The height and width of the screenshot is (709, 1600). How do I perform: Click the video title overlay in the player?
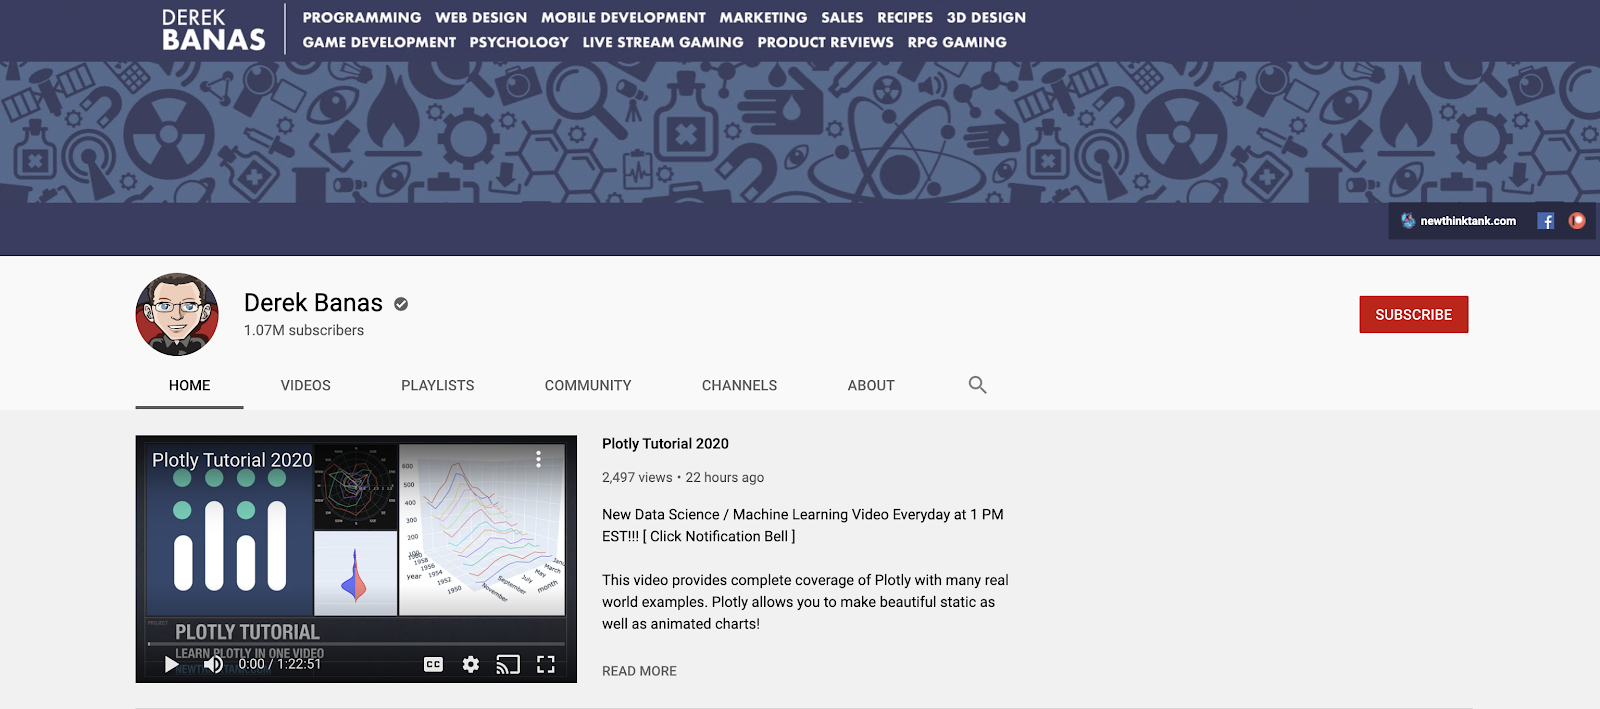pyautogui.click(x=232, y=460)
